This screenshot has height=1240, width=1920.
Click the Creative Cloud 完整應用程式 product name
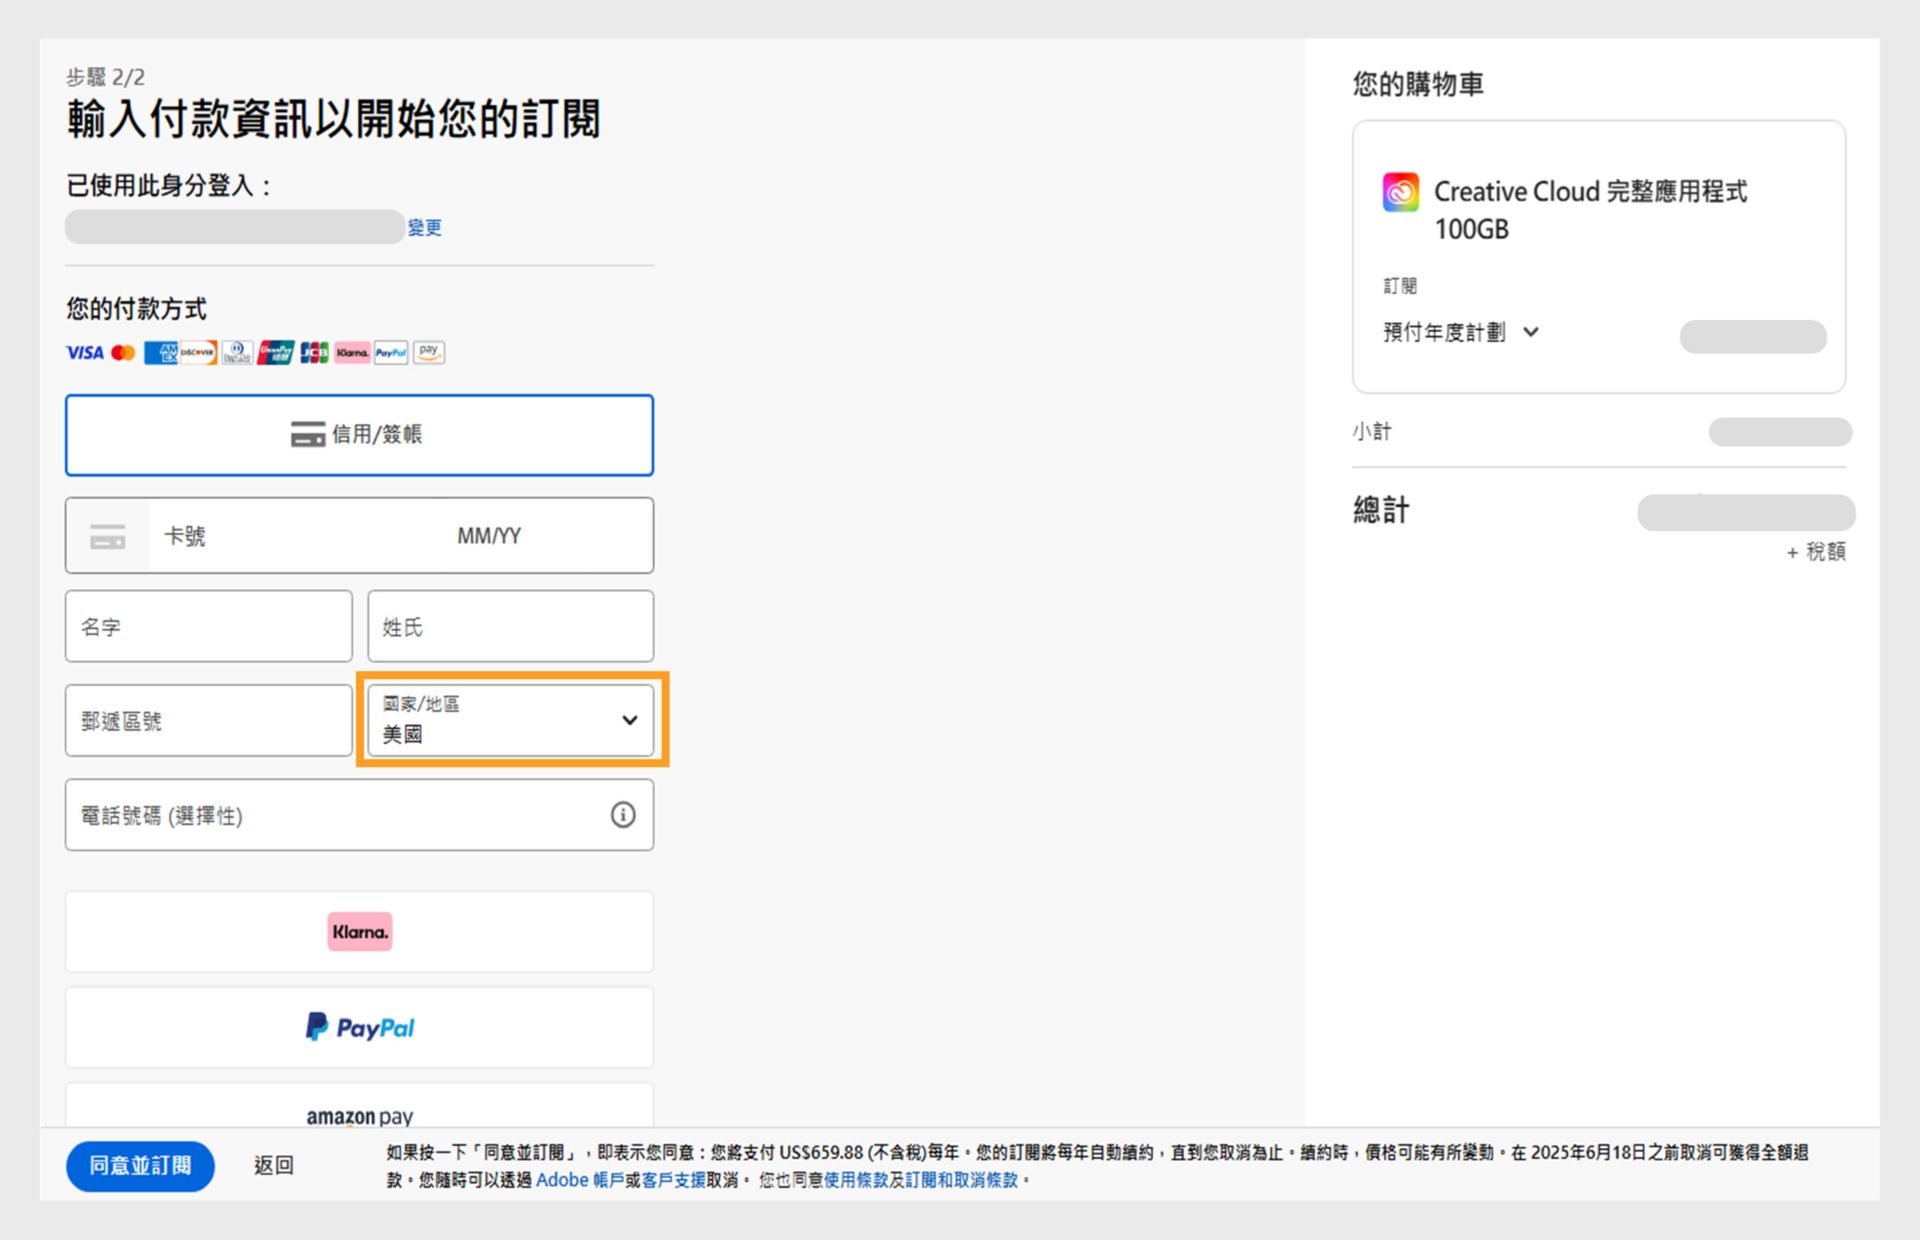(1590, 210)
